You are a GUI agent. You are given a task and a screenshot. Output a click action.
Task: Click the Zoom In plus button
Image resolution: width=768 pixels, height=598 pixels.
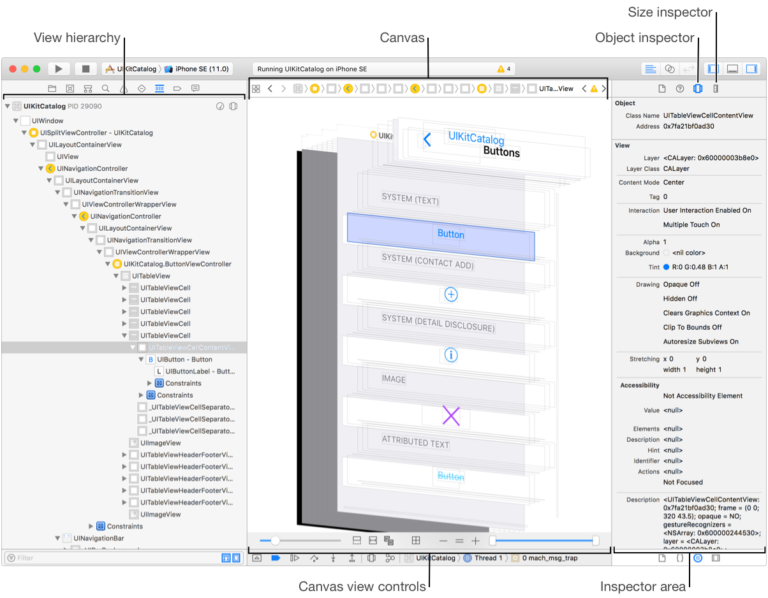click(475, 540)
